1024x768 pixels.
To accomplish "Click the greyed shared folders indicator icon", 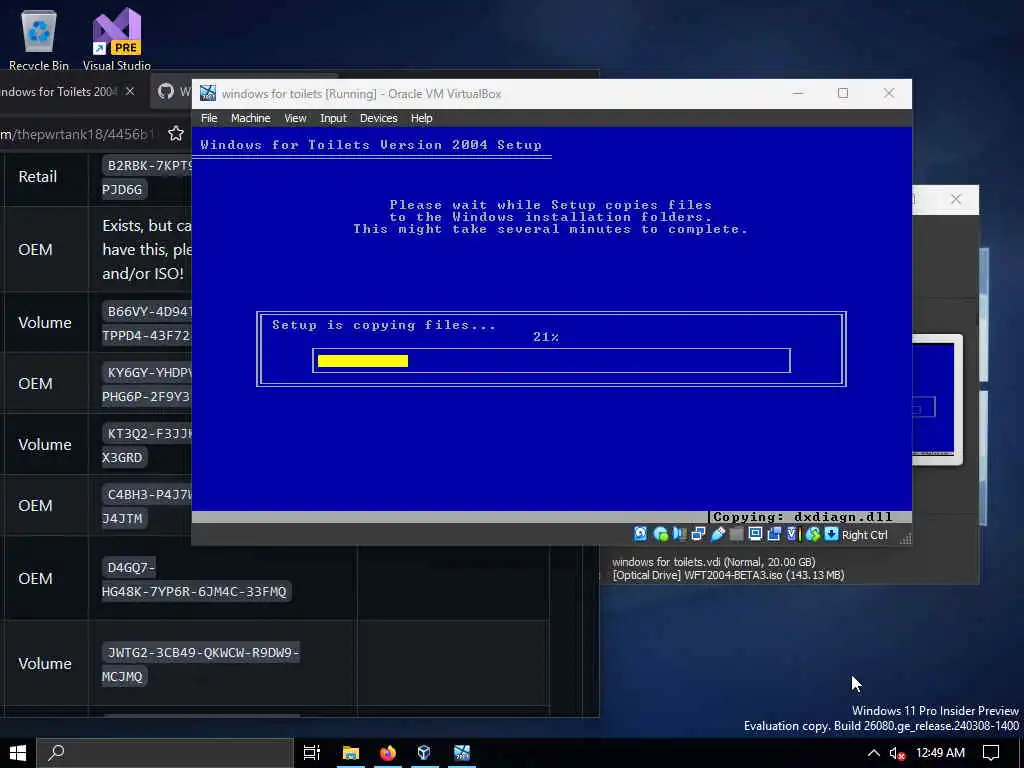I will pyautogui.click(x=736, y=534).
